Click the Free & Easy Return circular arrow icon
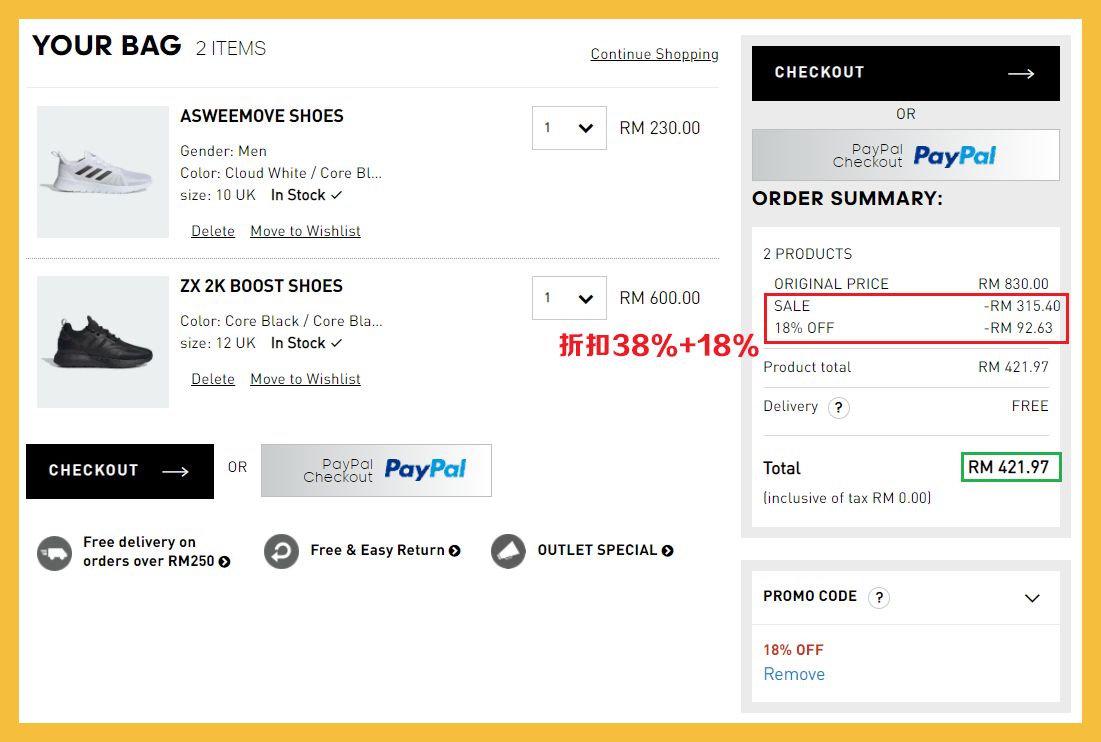 (281, 551)
